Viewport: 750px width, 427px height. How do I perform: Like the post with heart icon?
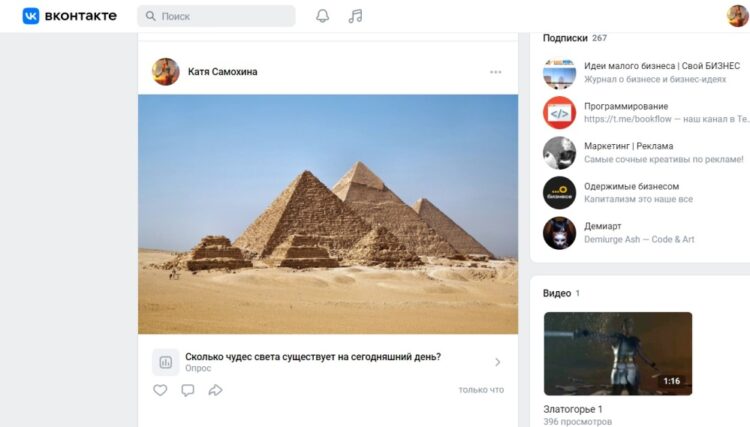click(x=160, y=390)
